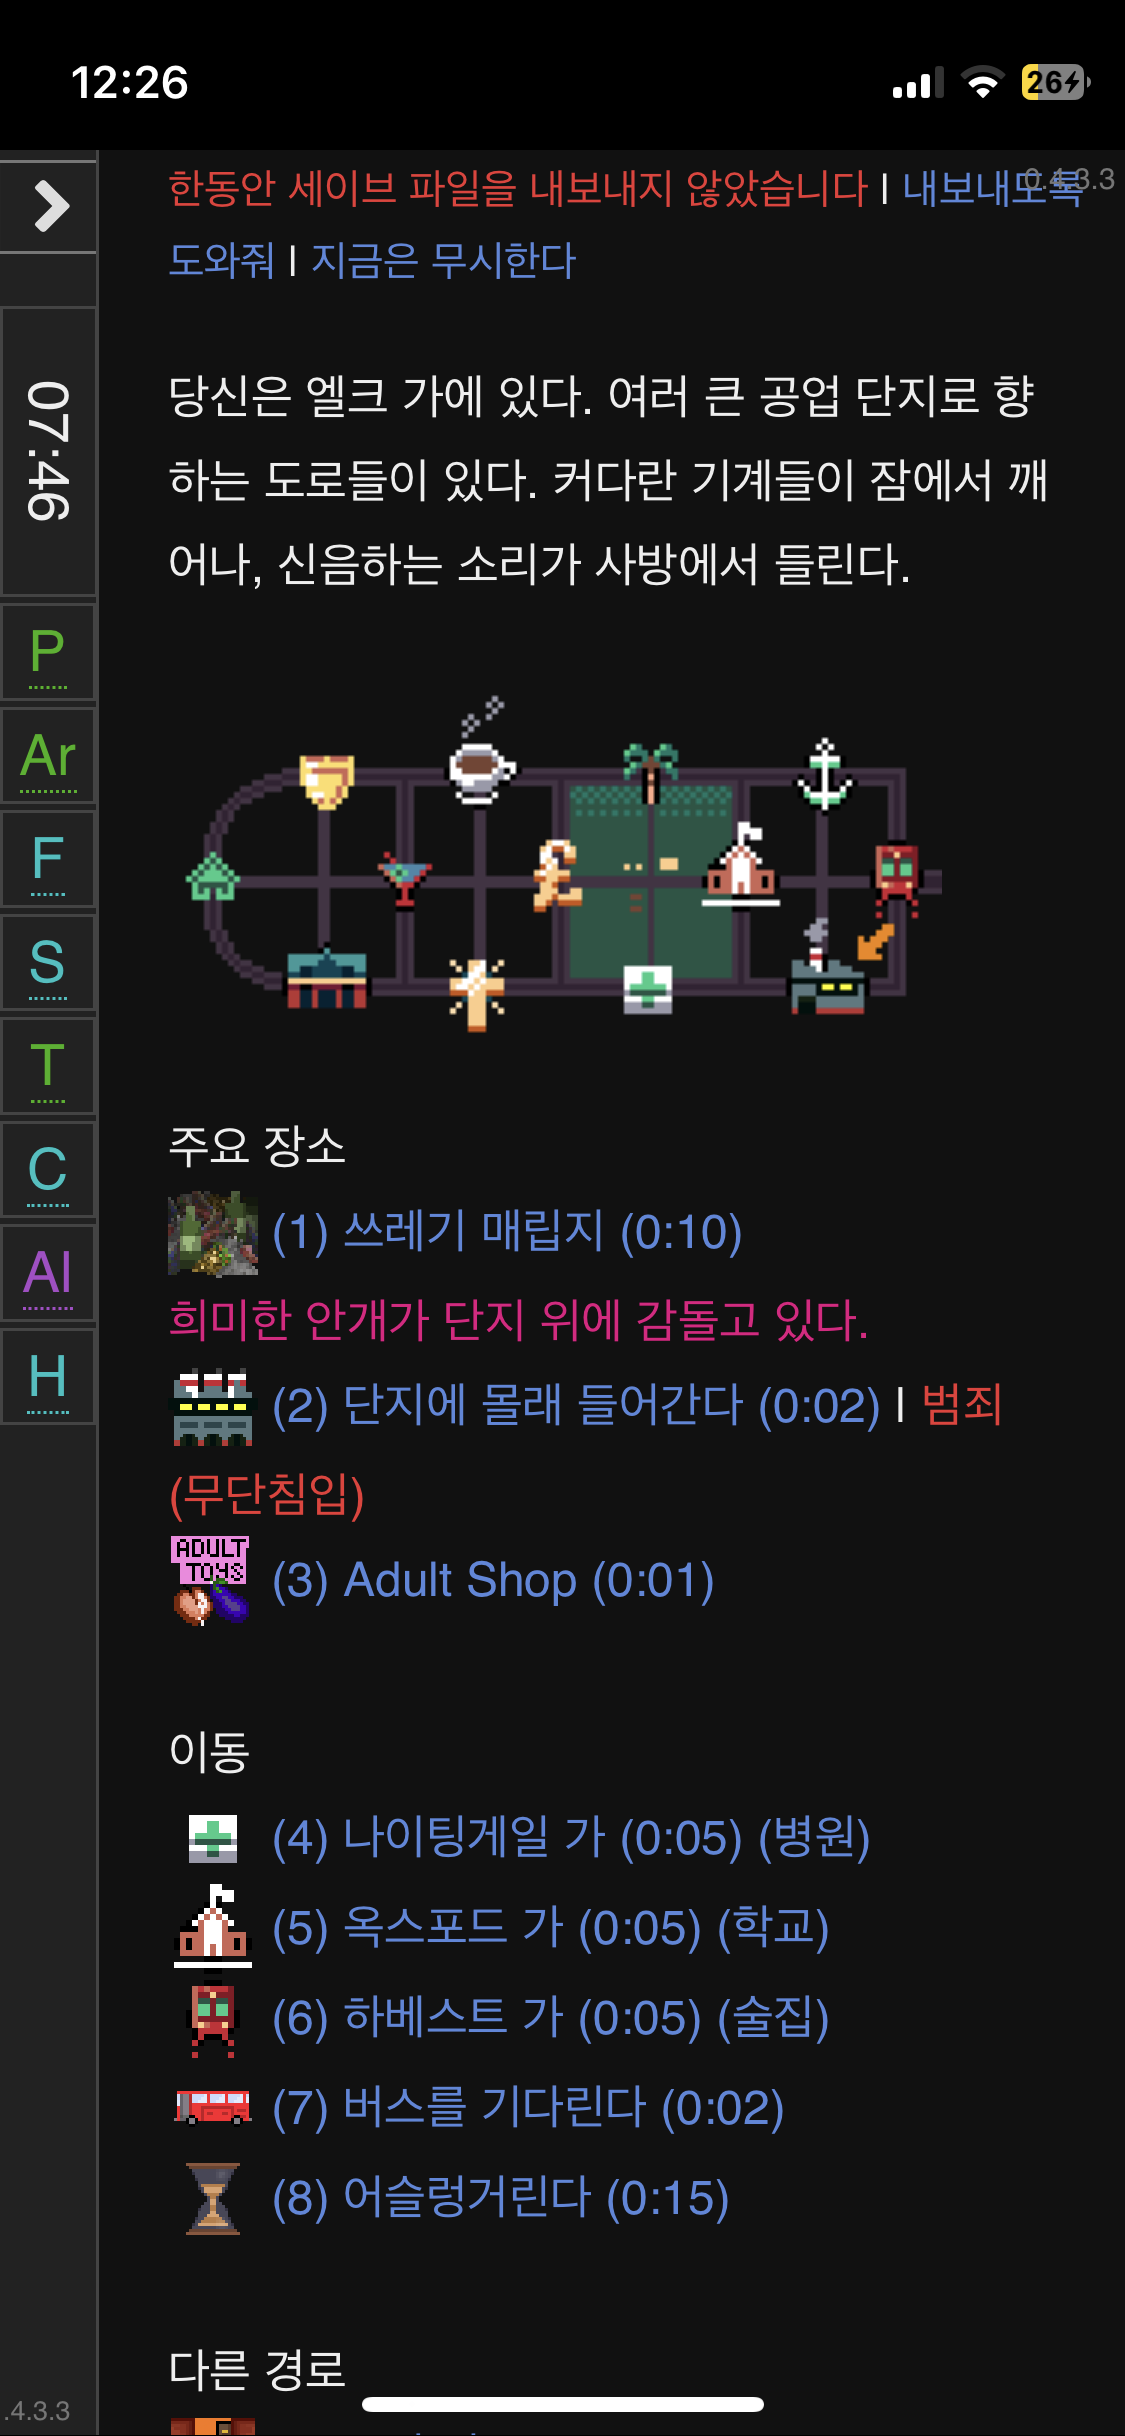Open the Ar sidebar tab
Viewport: 1125px width, 2436px height.
tap(48, 756)
